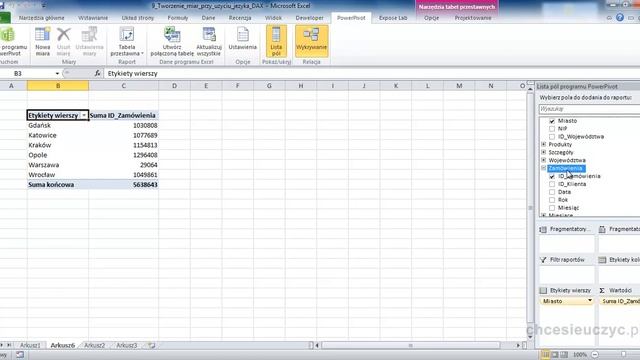
Task: Click the insert function fx icon
Action: pos(97,73)
